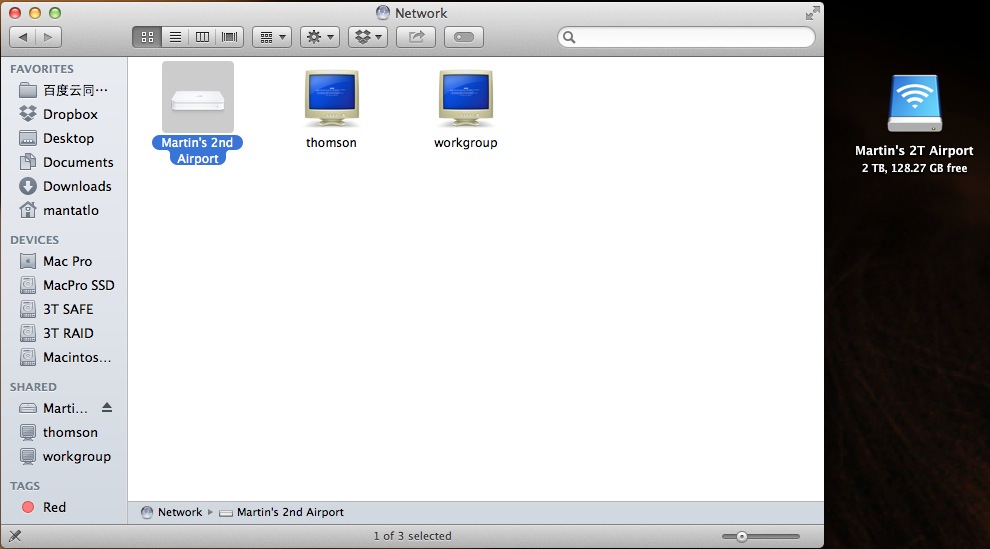The height and width of the screenshot is (549, 990).
Task: Select the Red tag
Action: point(64,507)
